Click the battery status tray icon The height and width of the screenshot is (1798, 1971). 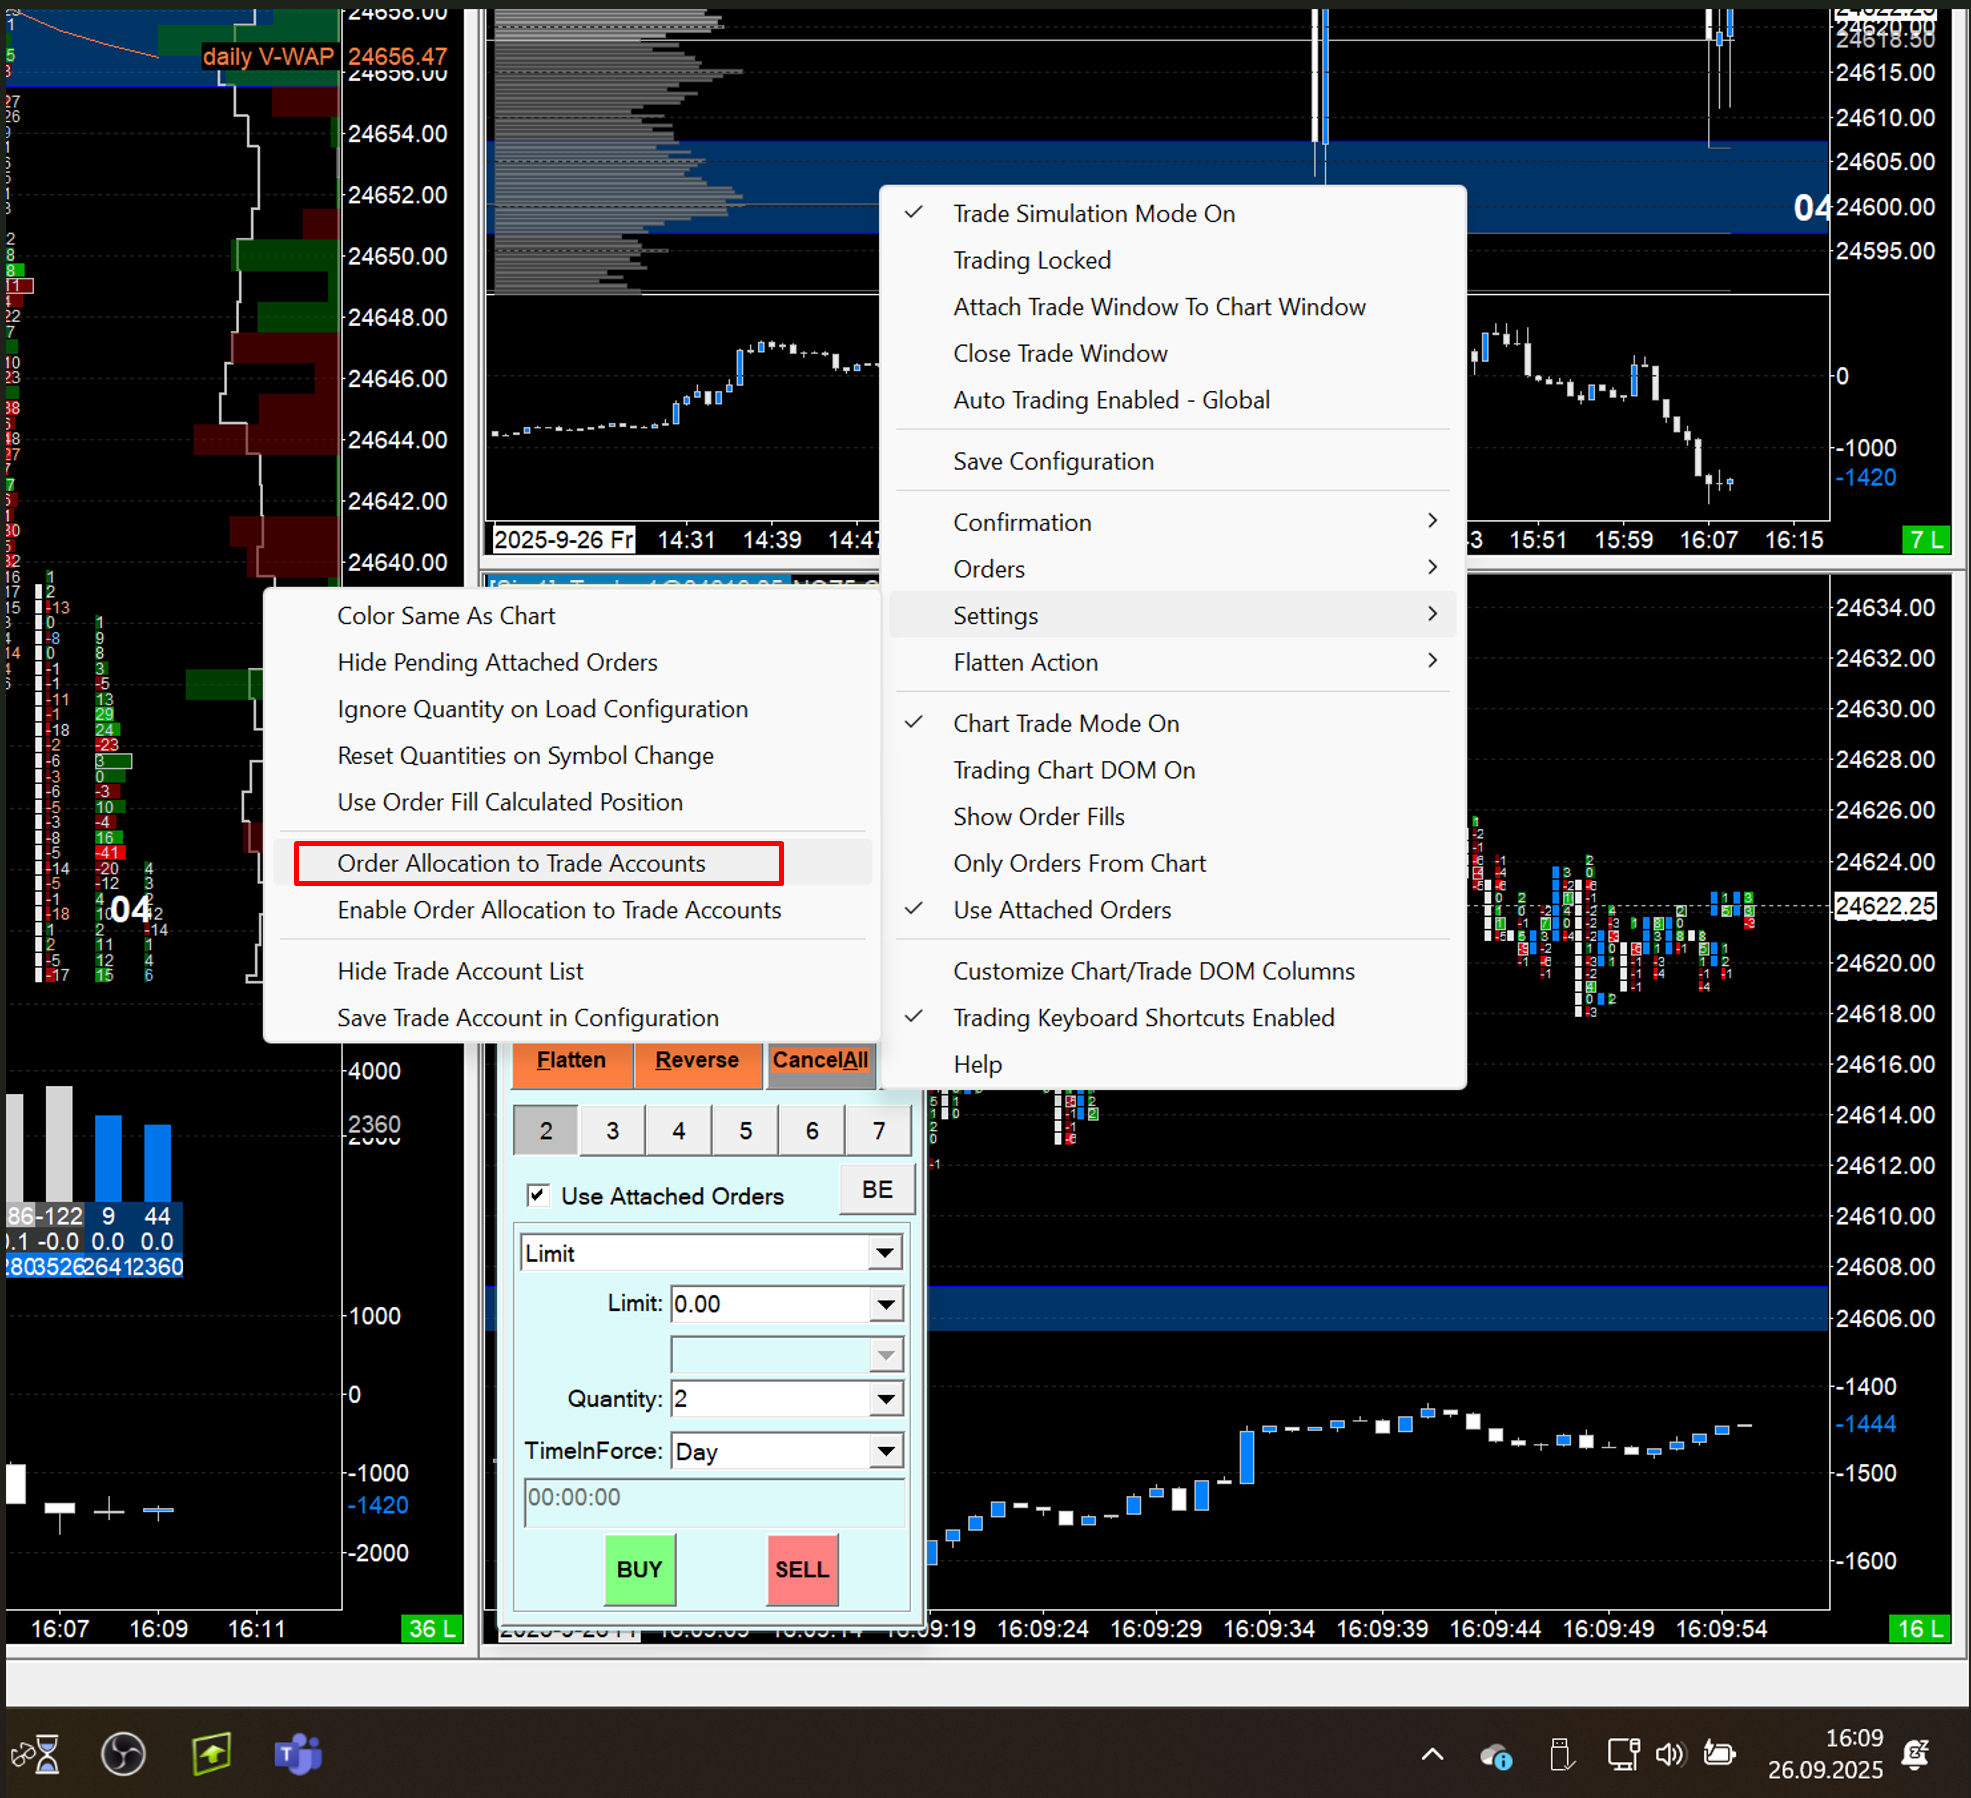tap(1719, 1754)
